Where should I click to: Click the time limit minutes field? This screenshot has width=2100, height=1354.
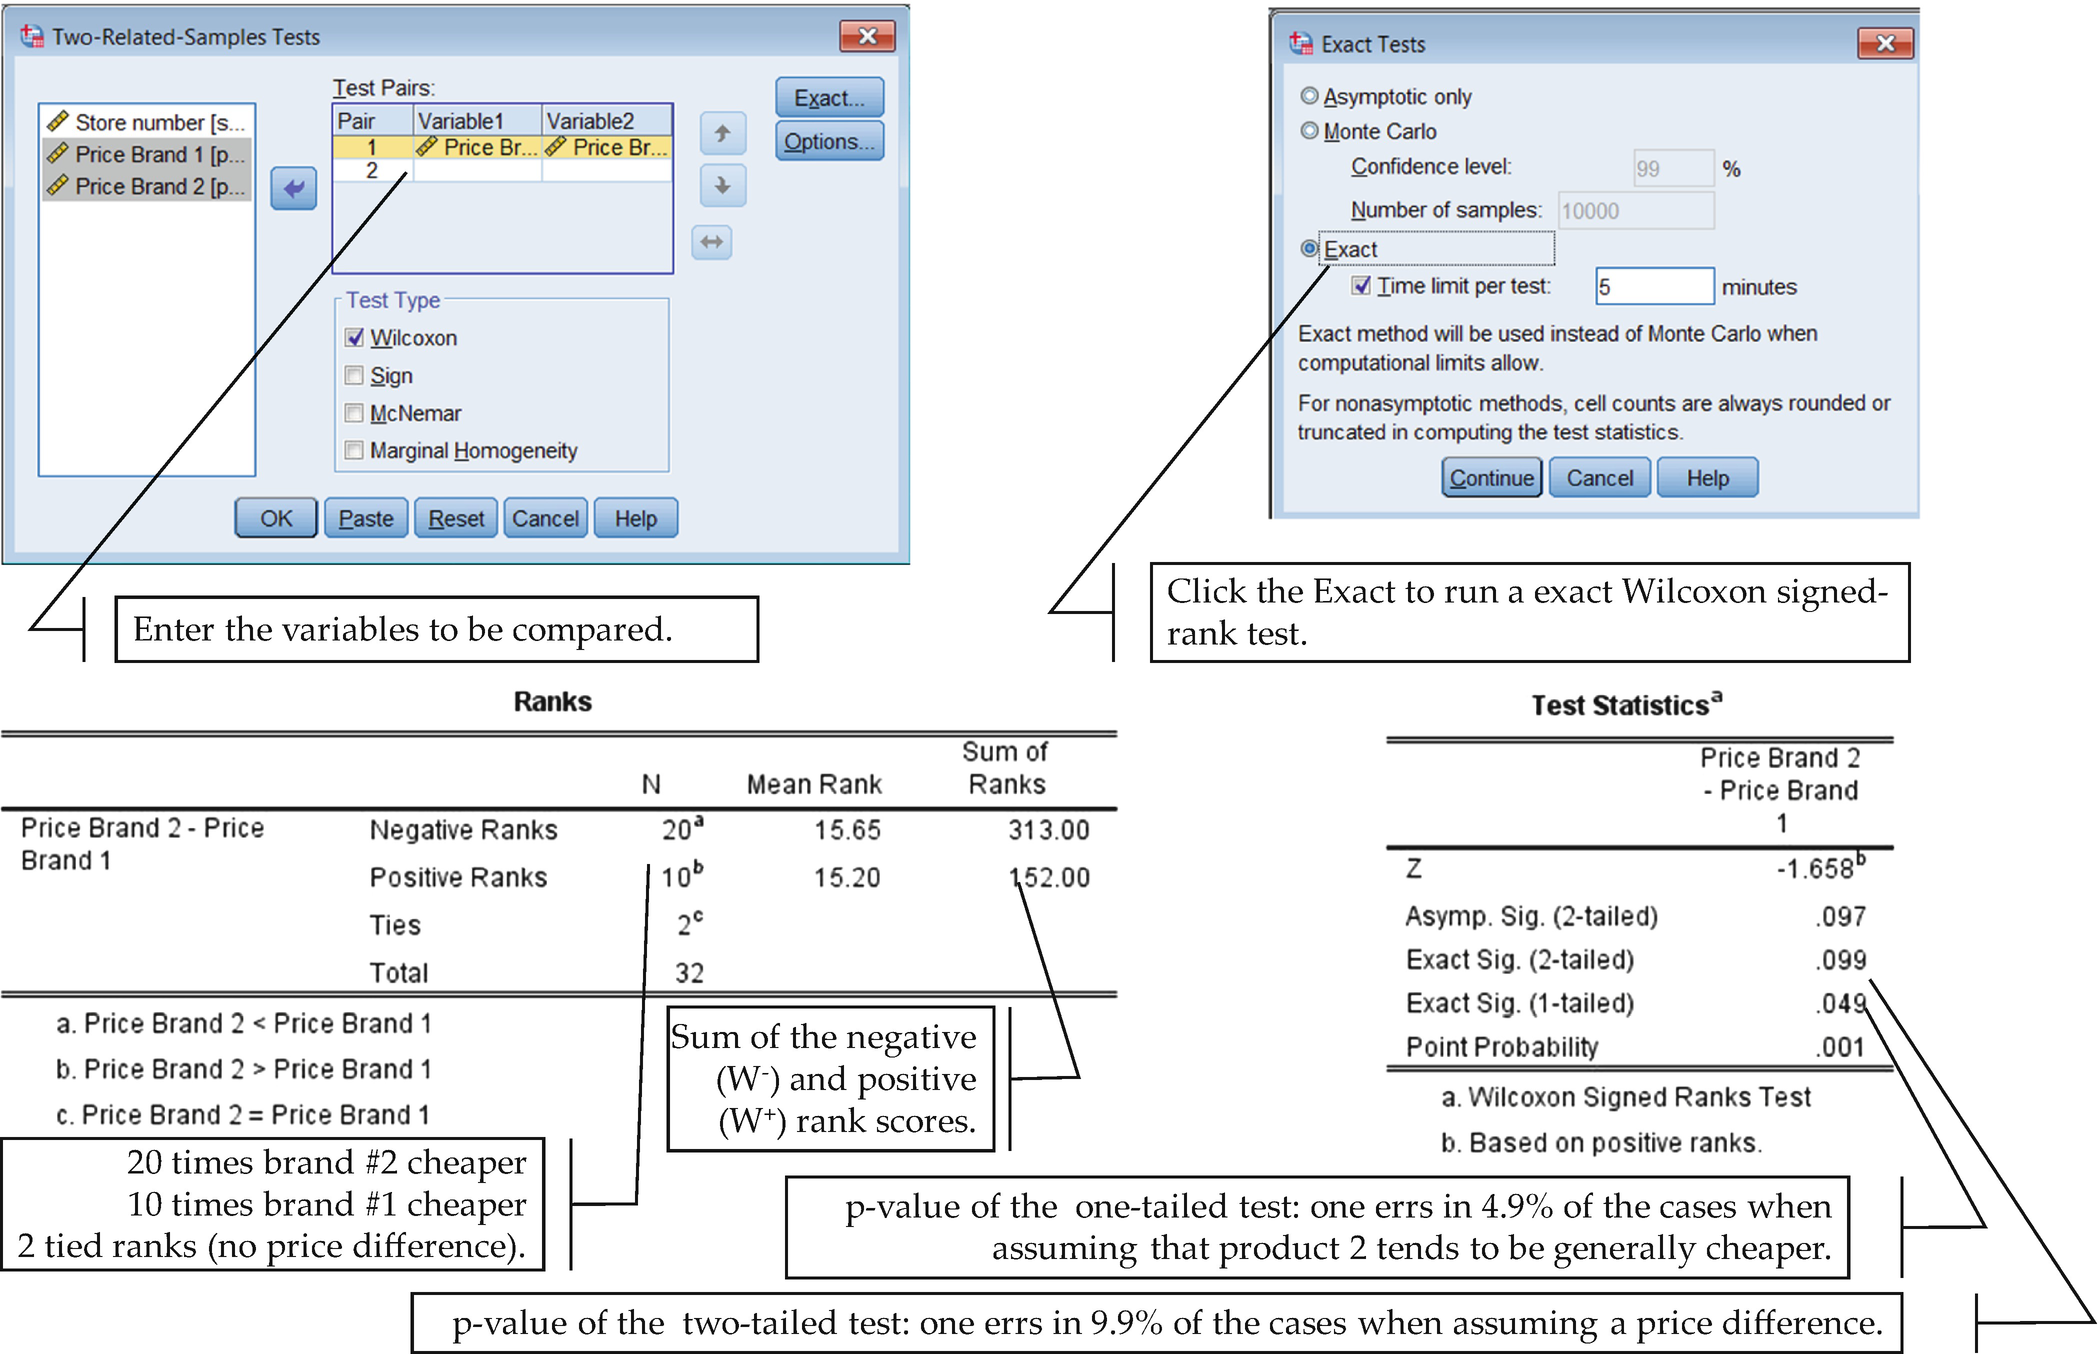(x=1653, y=287)
